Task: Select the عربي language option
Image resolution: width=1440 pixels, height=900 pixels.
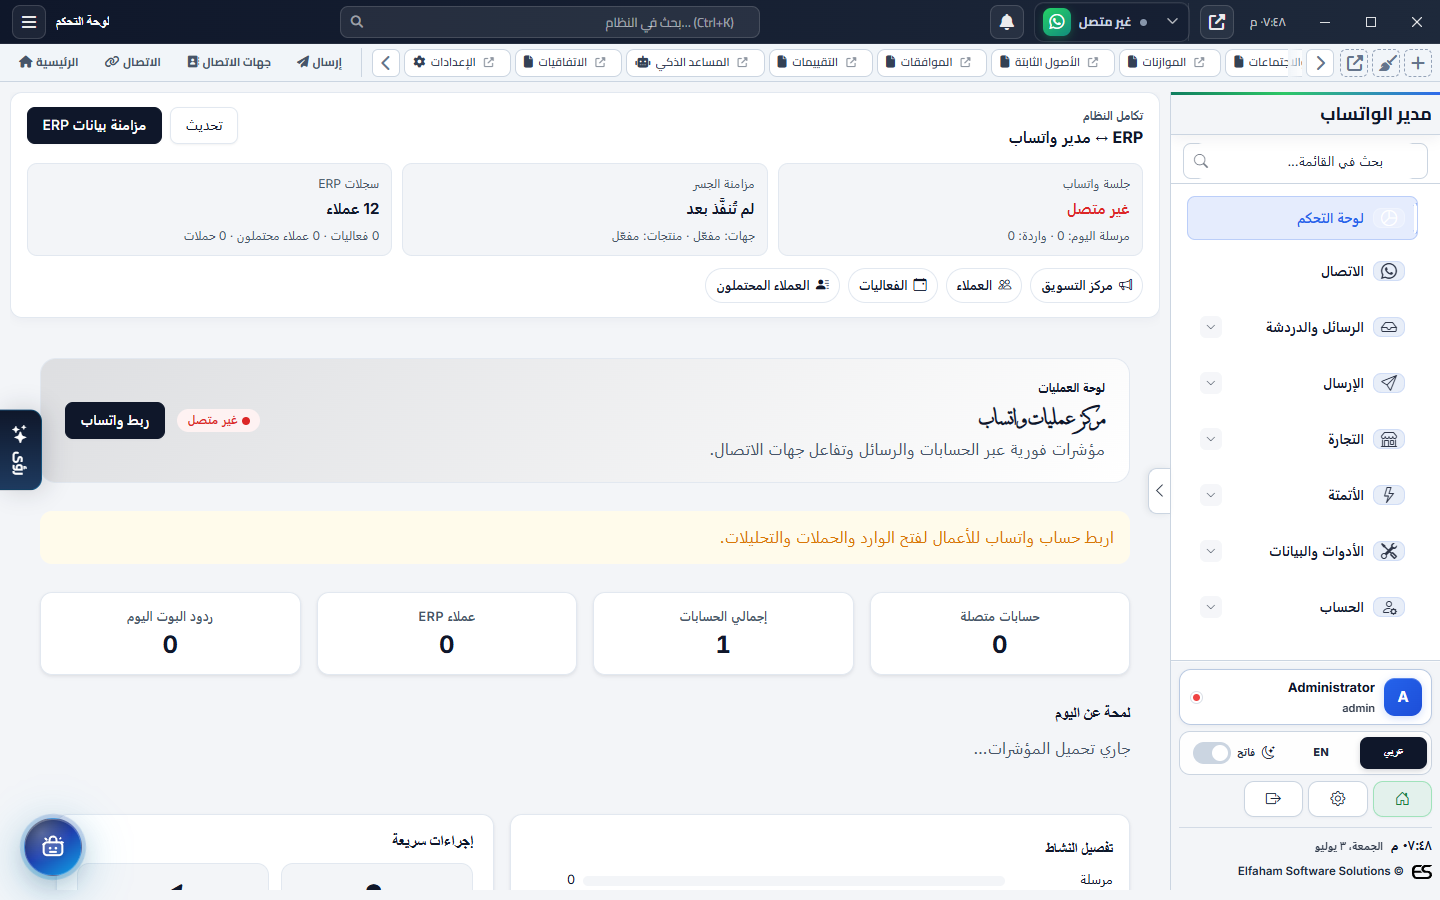Action: pyautogui.click(x=1393, y=752)
